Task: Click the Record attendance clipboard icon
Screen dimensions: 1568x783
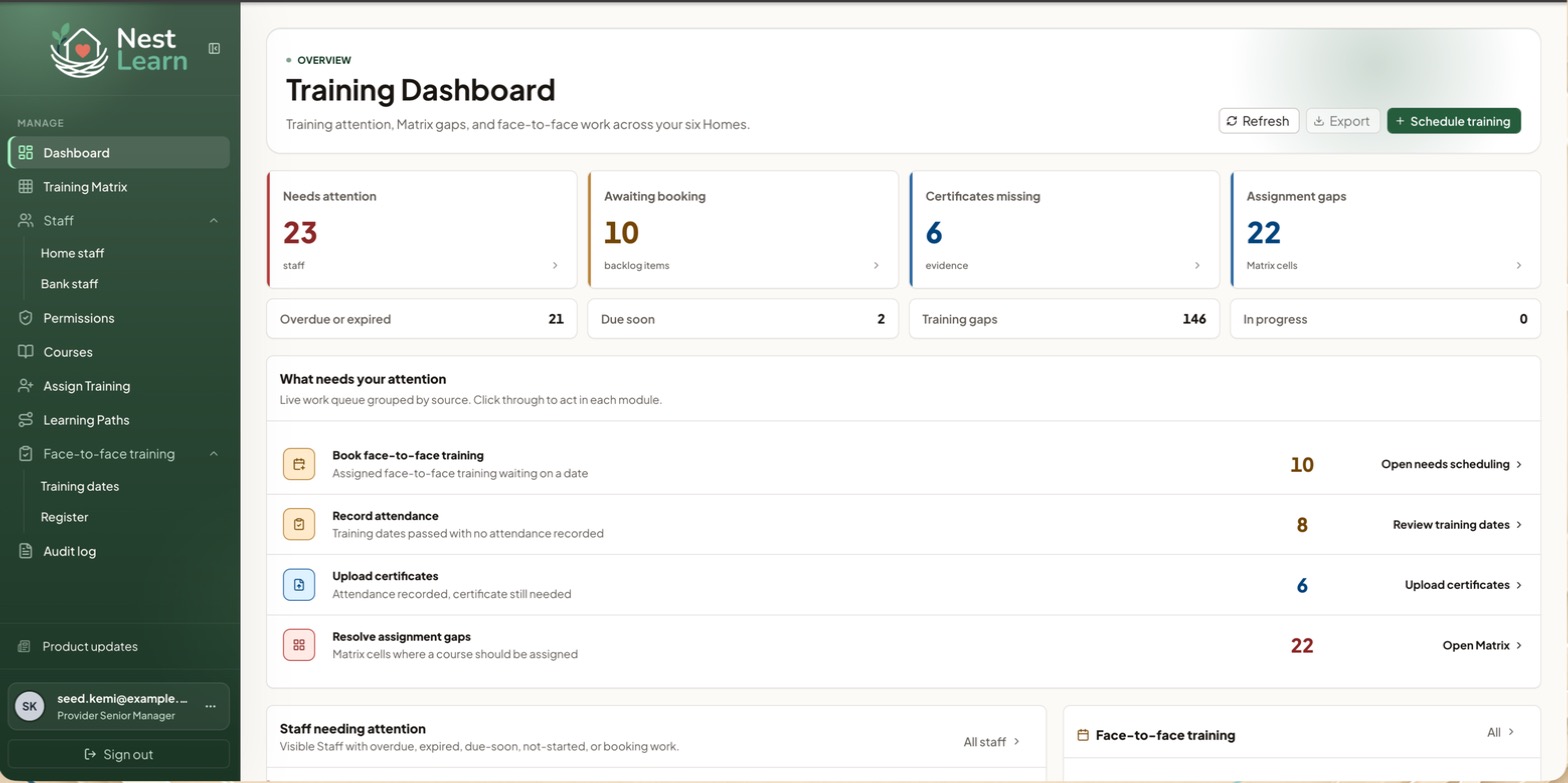Action: (299, 524)
